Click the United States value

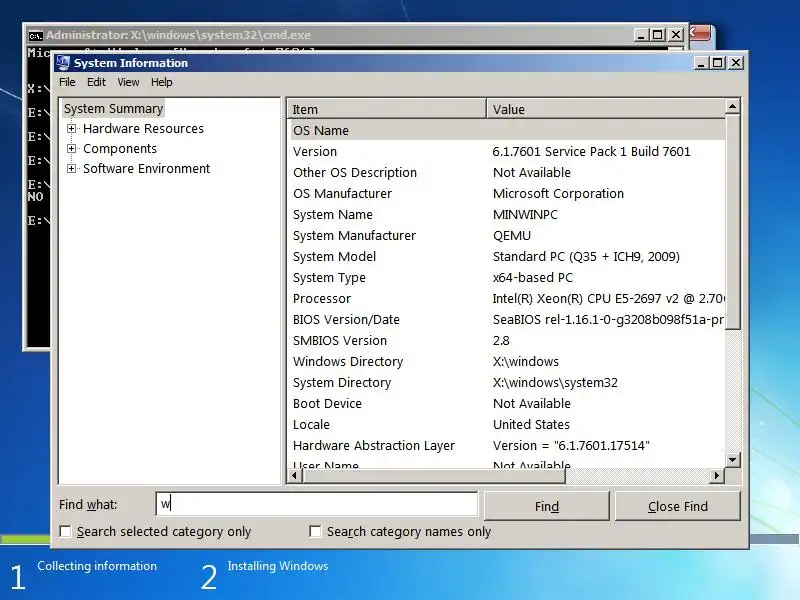click(x=531, y=424)
